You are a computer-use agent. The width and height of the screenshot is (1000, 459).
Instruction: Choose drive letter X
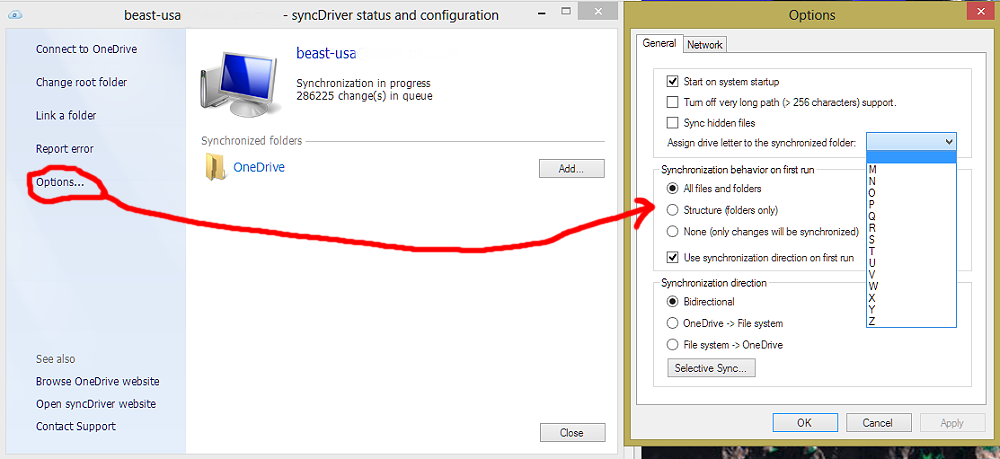coord(911,298)
